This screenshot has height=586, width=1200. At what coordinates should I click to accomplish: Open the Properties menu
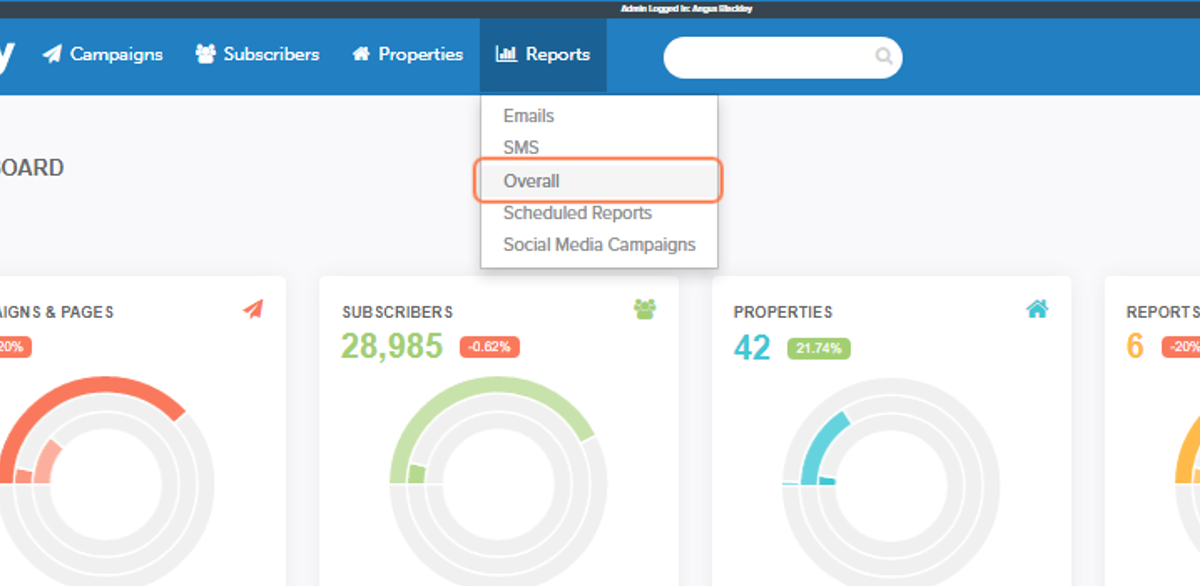point(407,54)
